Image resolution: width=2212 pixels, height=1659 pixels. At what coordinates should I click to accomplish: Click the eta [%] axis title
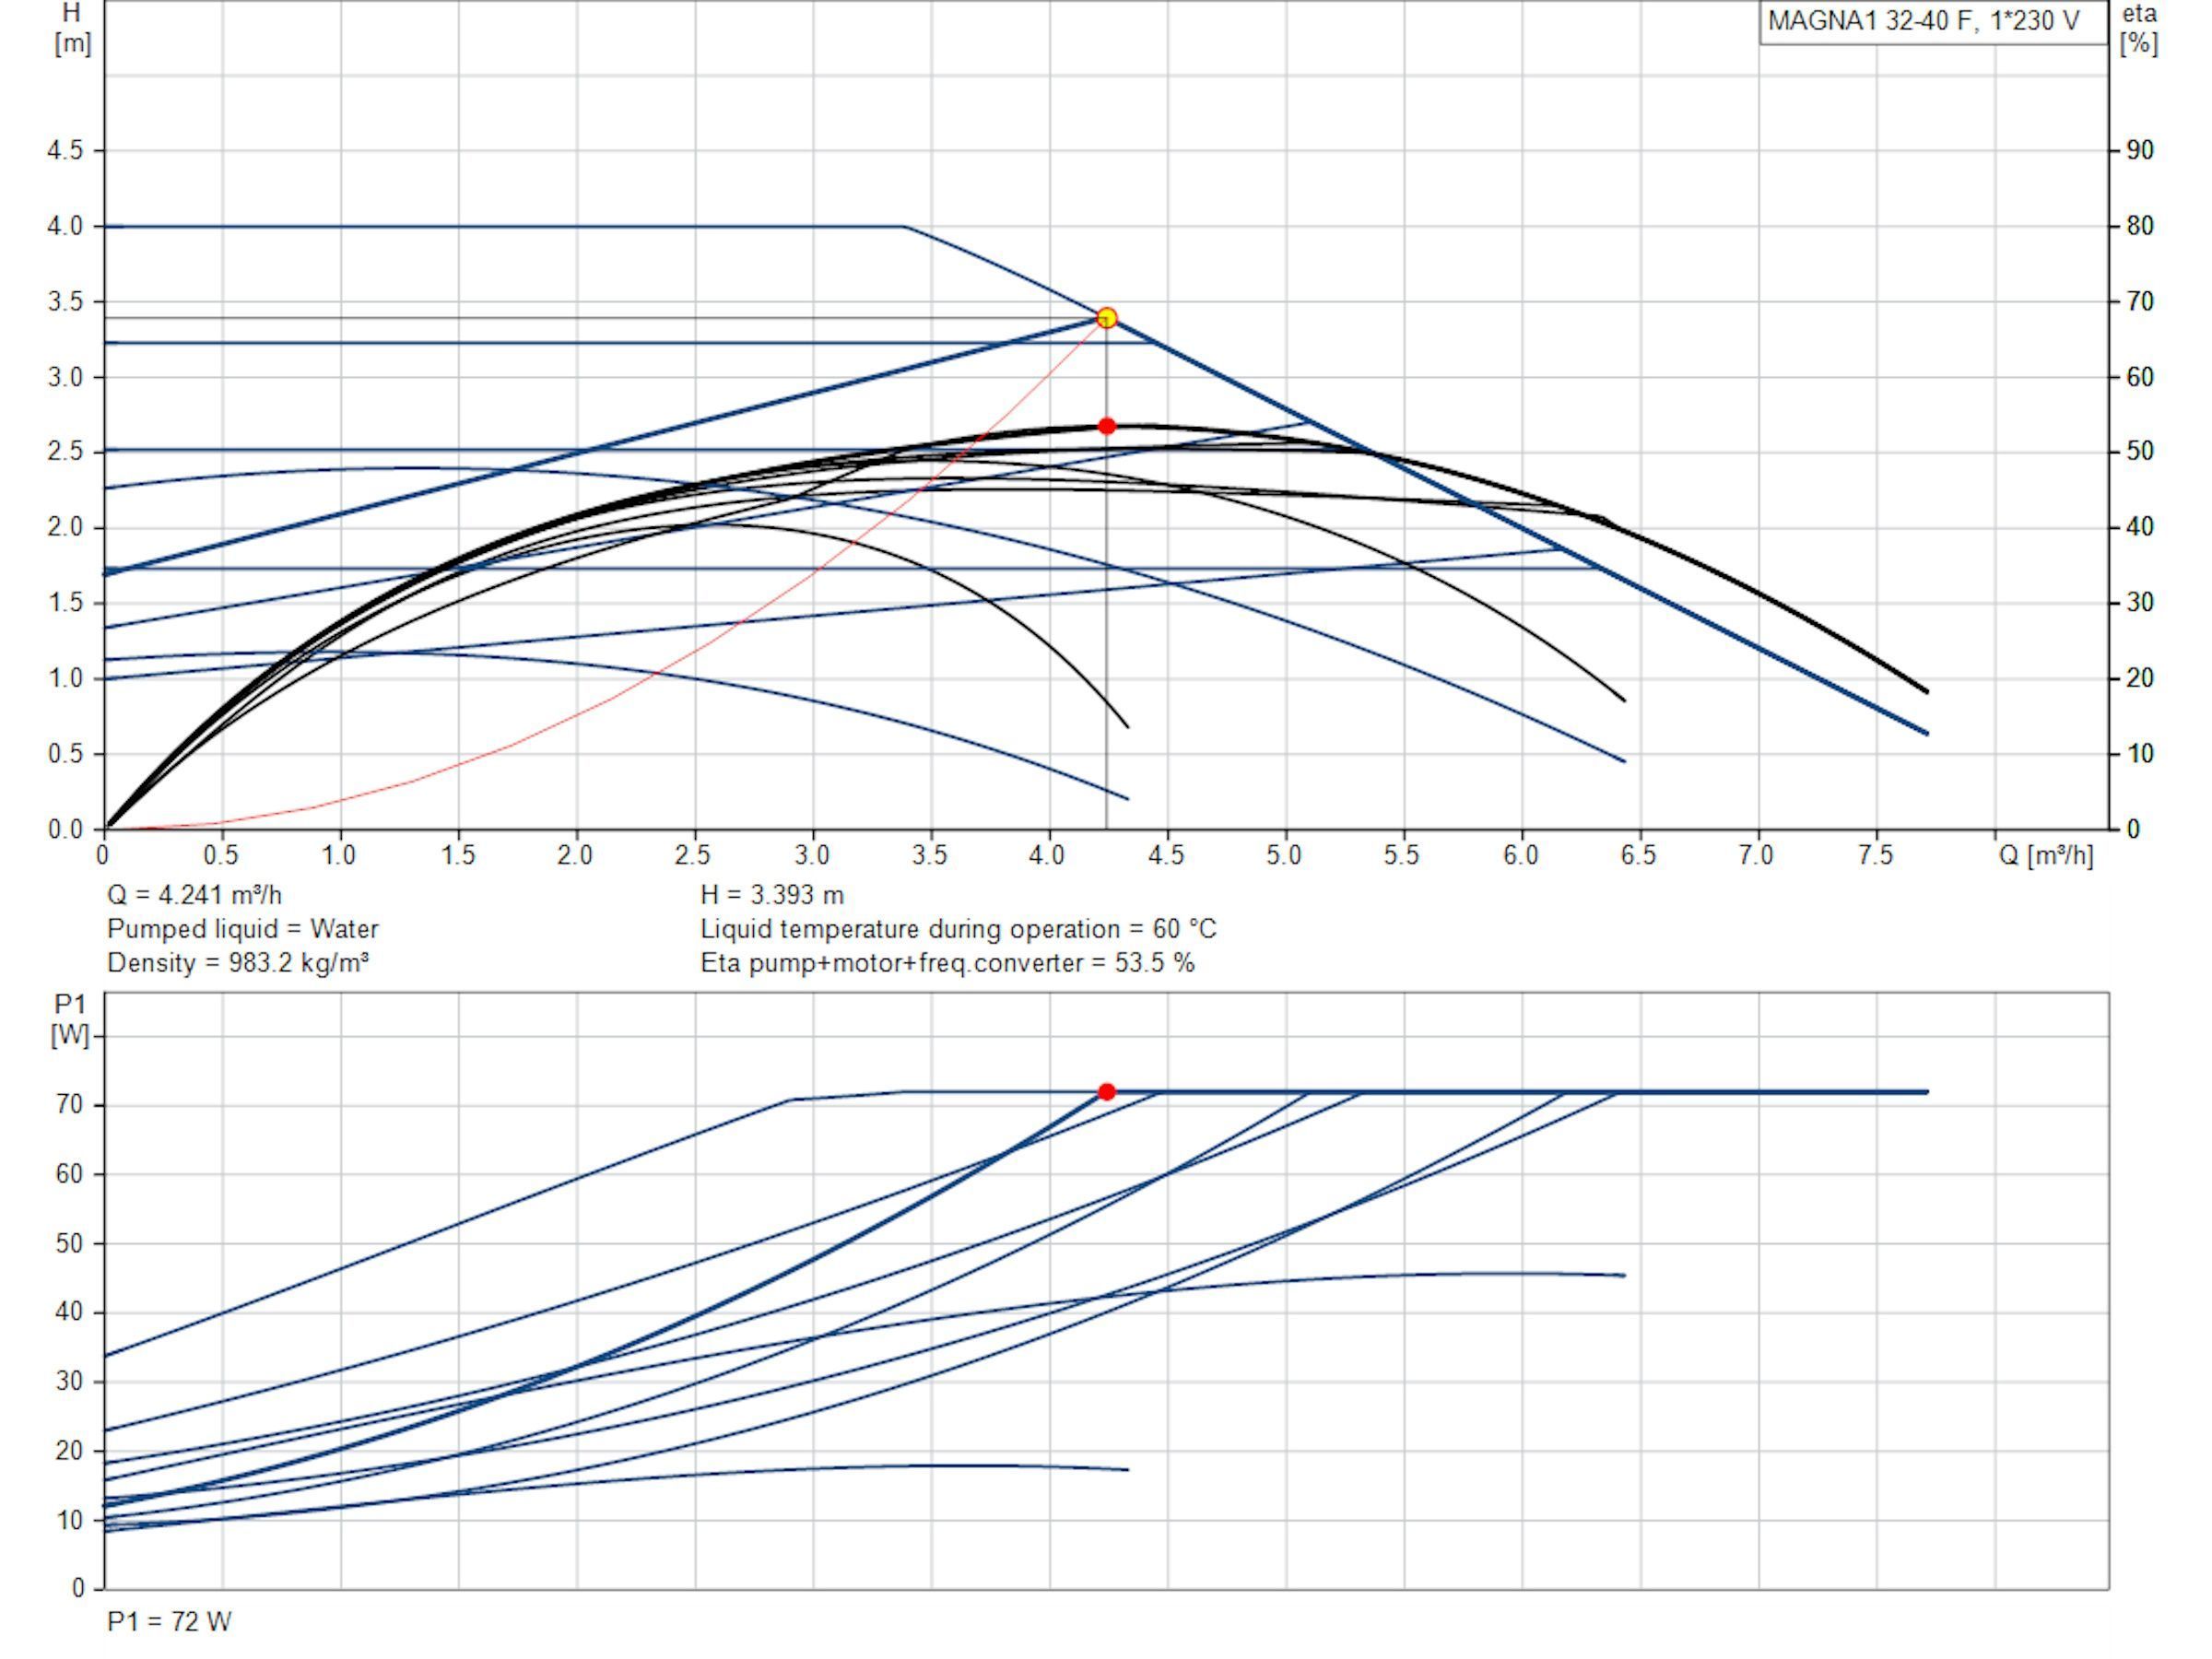coord(2139,29)
